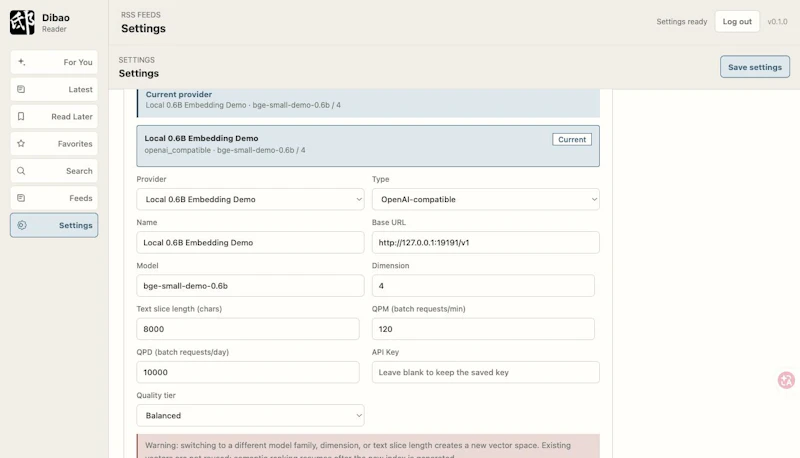Click the API Key input field
The width and height of the screenshot is (800, 458).
pos(486,372)
